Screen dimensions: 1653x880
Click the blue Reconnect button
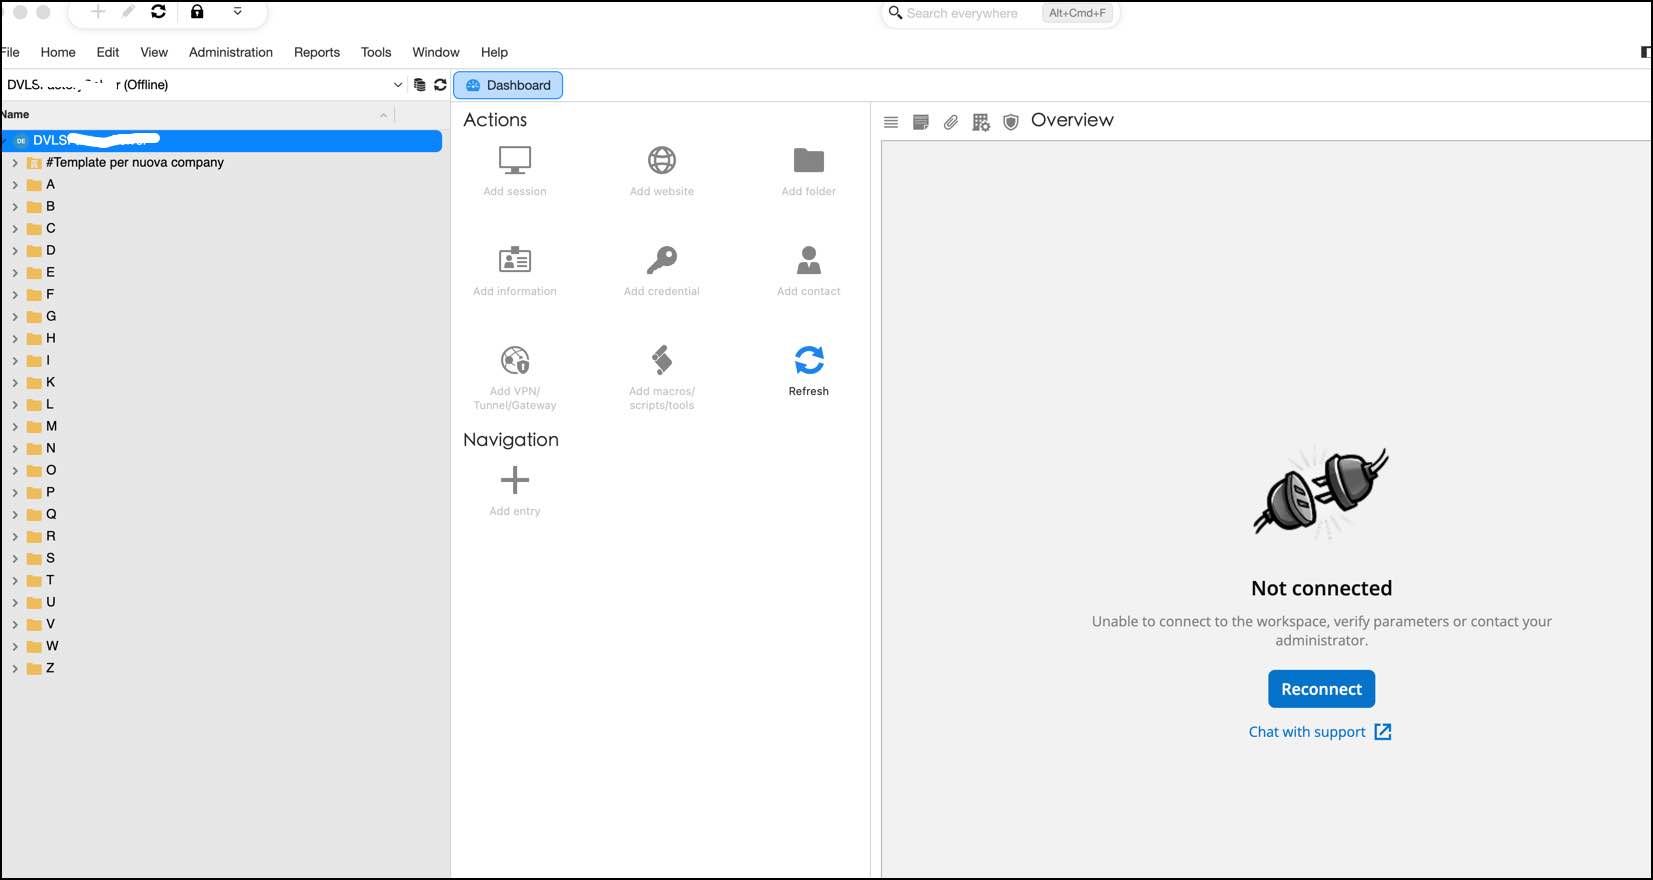coord(1322,689)
